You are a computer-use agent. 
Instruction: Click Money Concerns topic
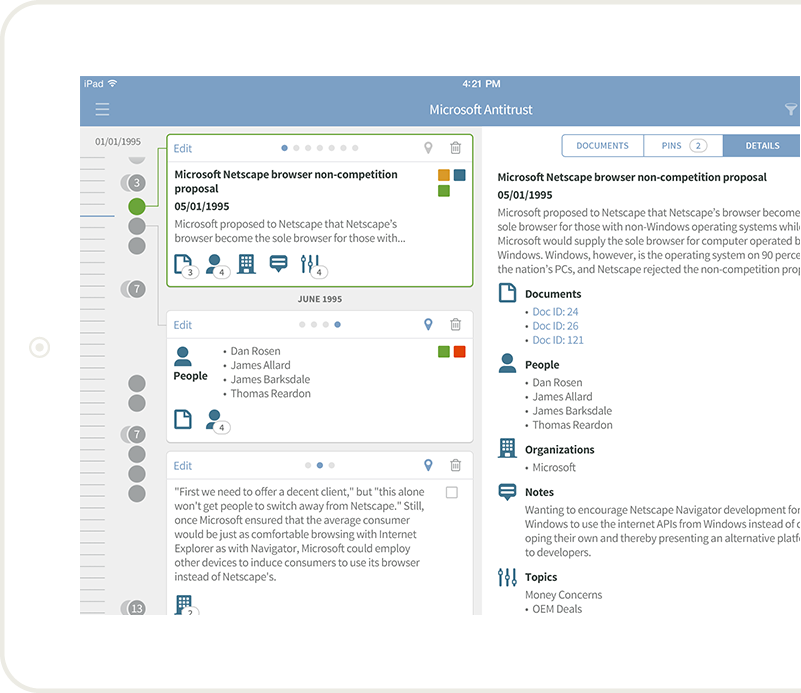point(563,595)
